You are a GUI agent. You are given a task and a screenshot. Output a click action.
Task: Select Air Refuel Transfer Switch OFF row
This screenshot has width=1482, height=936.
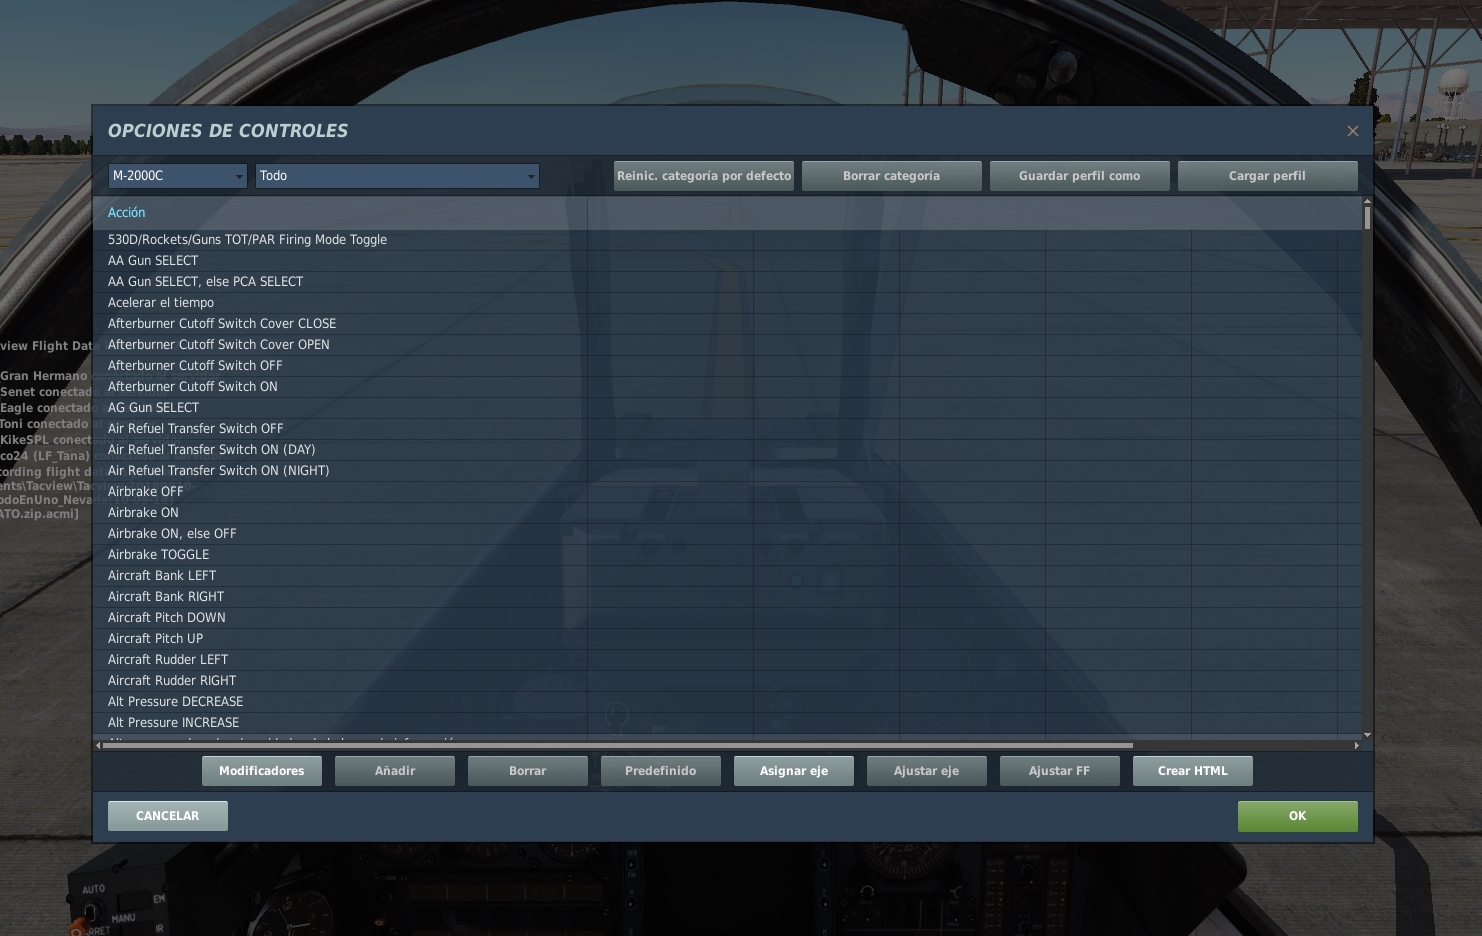(x=728, y=429)
